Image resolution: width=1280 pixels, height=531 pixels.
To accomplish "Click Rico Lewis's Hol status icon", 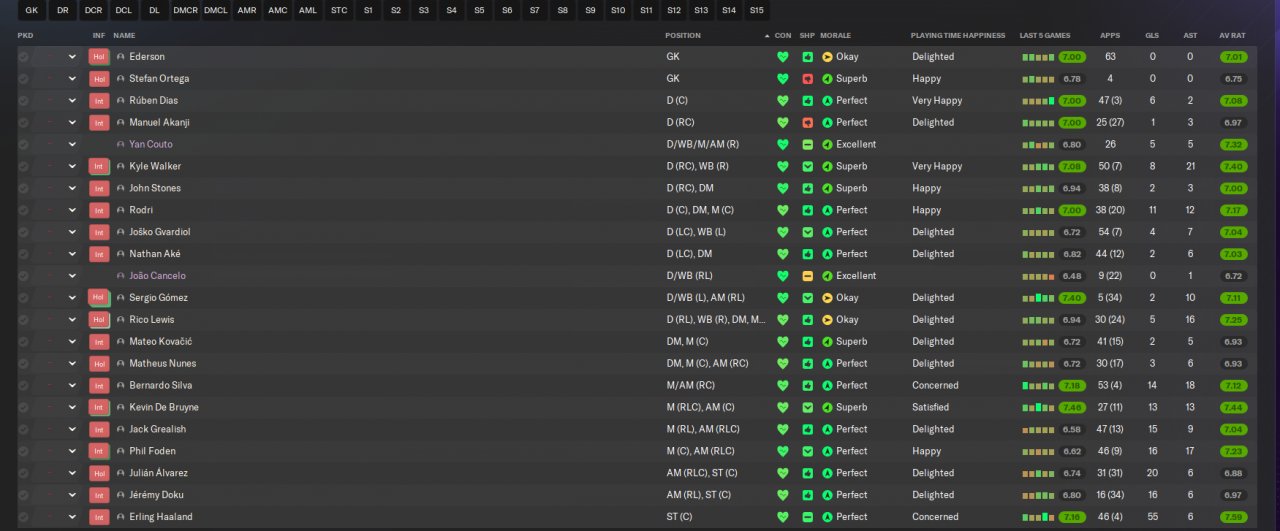I will click(98, 320).
